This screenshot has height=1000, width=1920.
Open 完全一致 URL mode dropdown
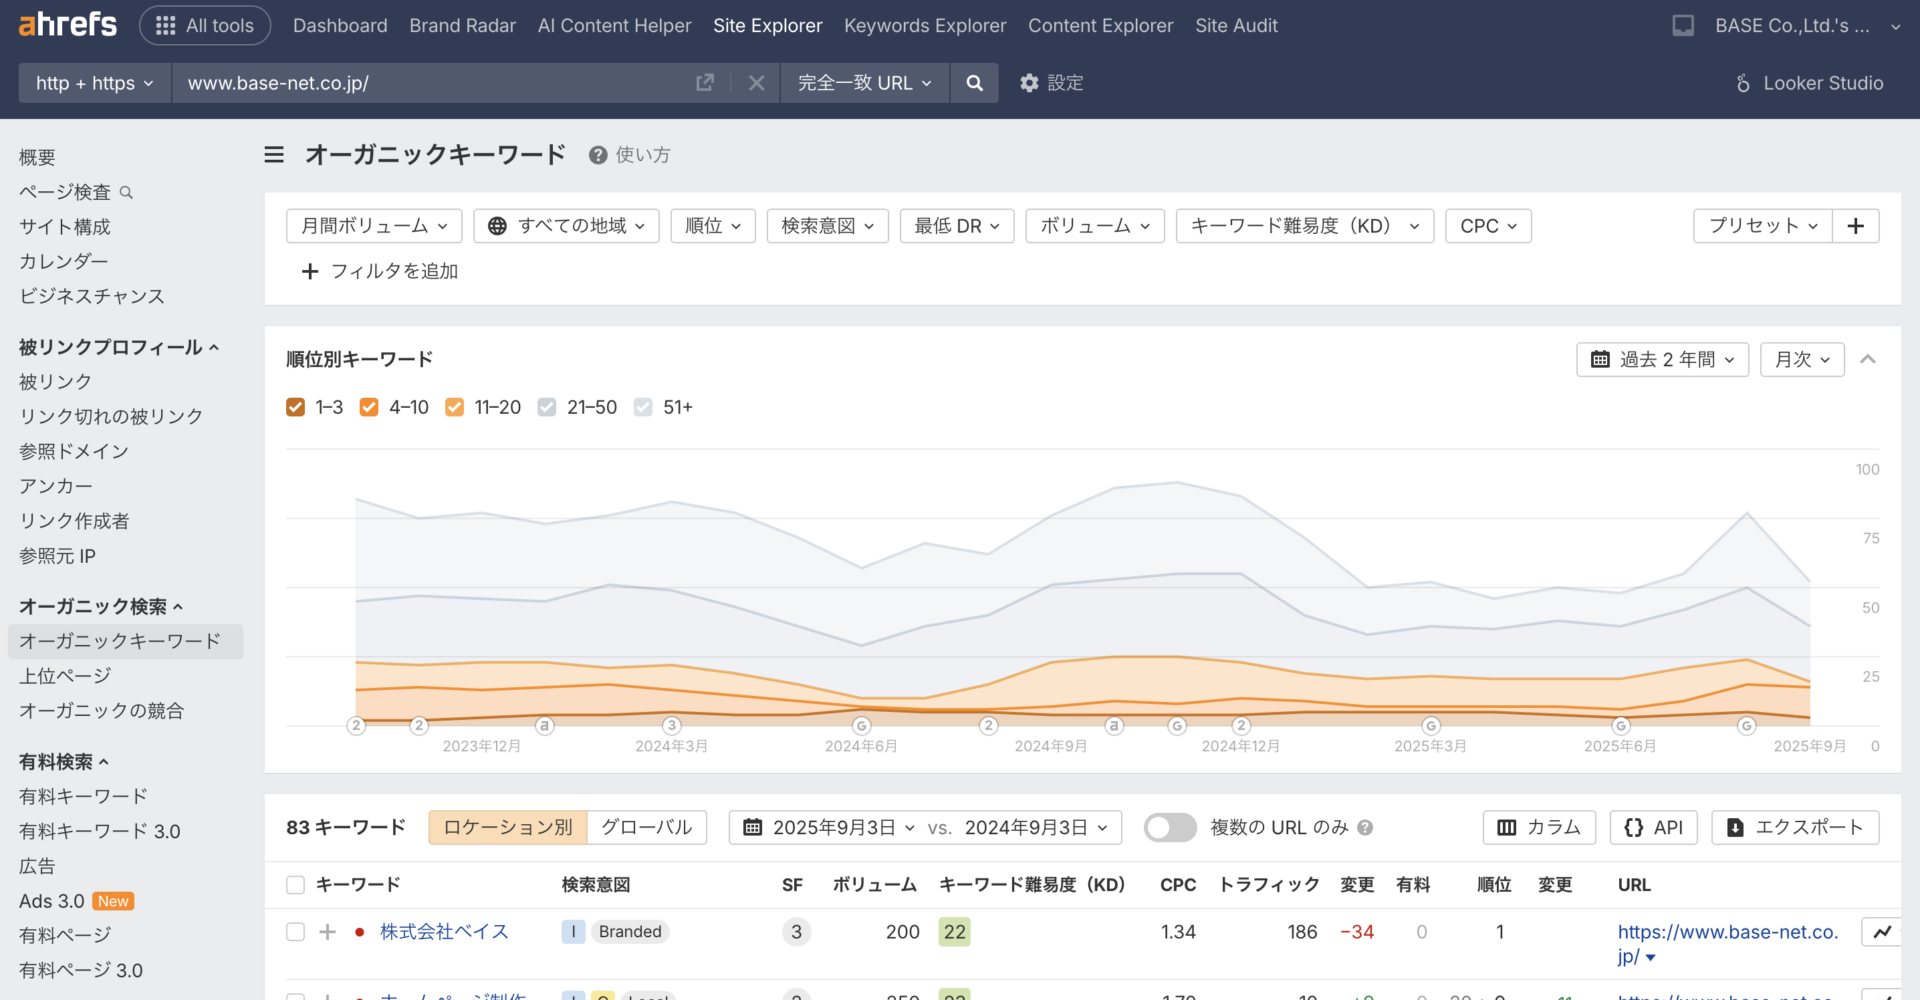865,83
